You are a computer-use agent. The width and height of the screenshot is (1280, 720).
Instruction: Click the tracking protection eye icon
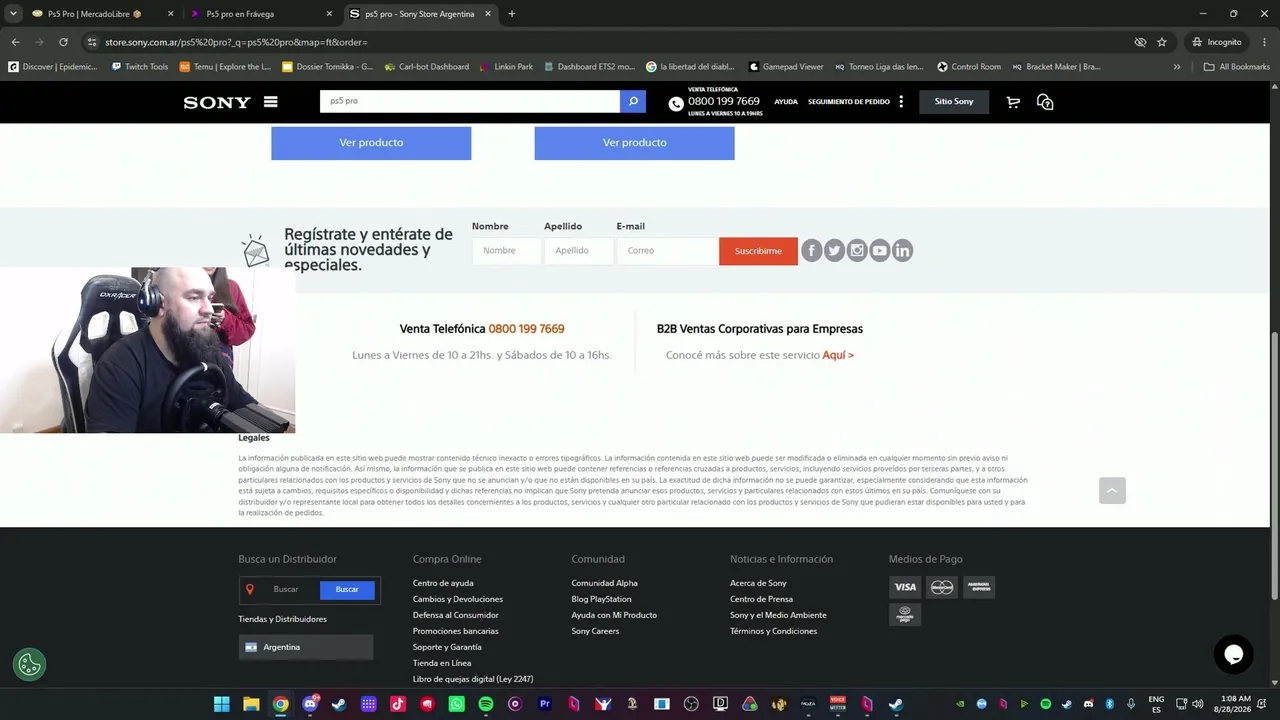click(1140, 42)
